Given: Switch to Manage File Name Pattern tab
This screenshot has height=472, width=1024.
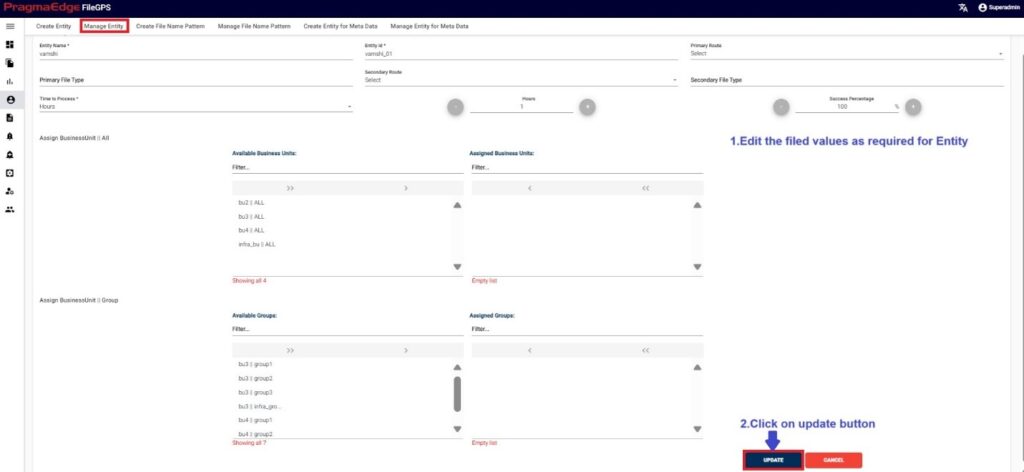Looking at the screenshot, I should click(x=254, y=26).
